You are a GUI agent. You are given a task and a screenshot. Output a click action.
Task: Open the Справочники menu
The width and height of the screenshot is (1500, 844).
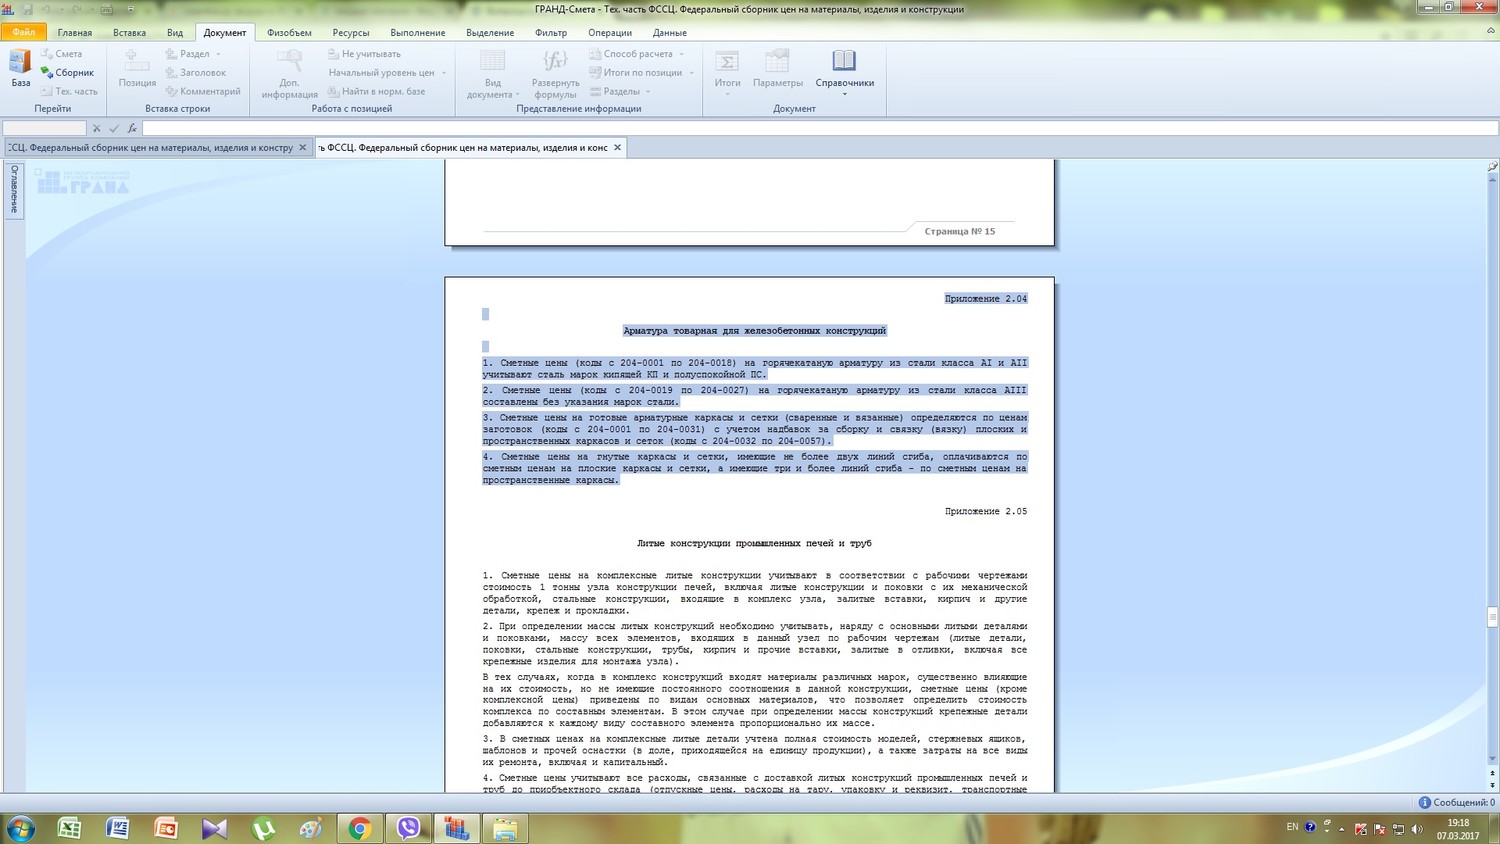click(845, 72)
